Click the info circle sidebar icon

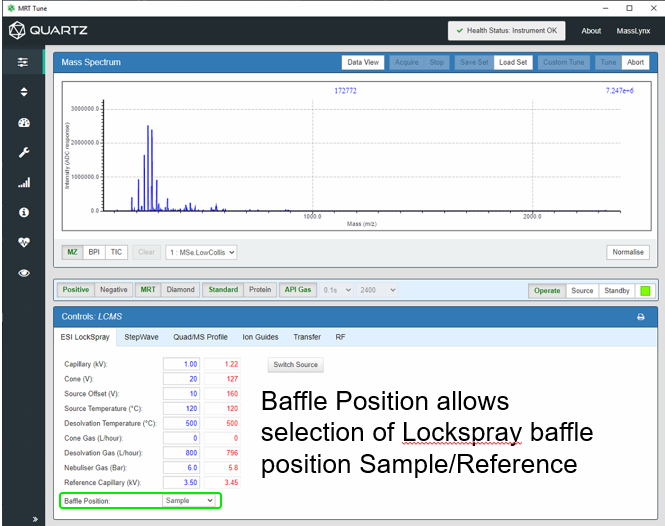coord(23,213)
